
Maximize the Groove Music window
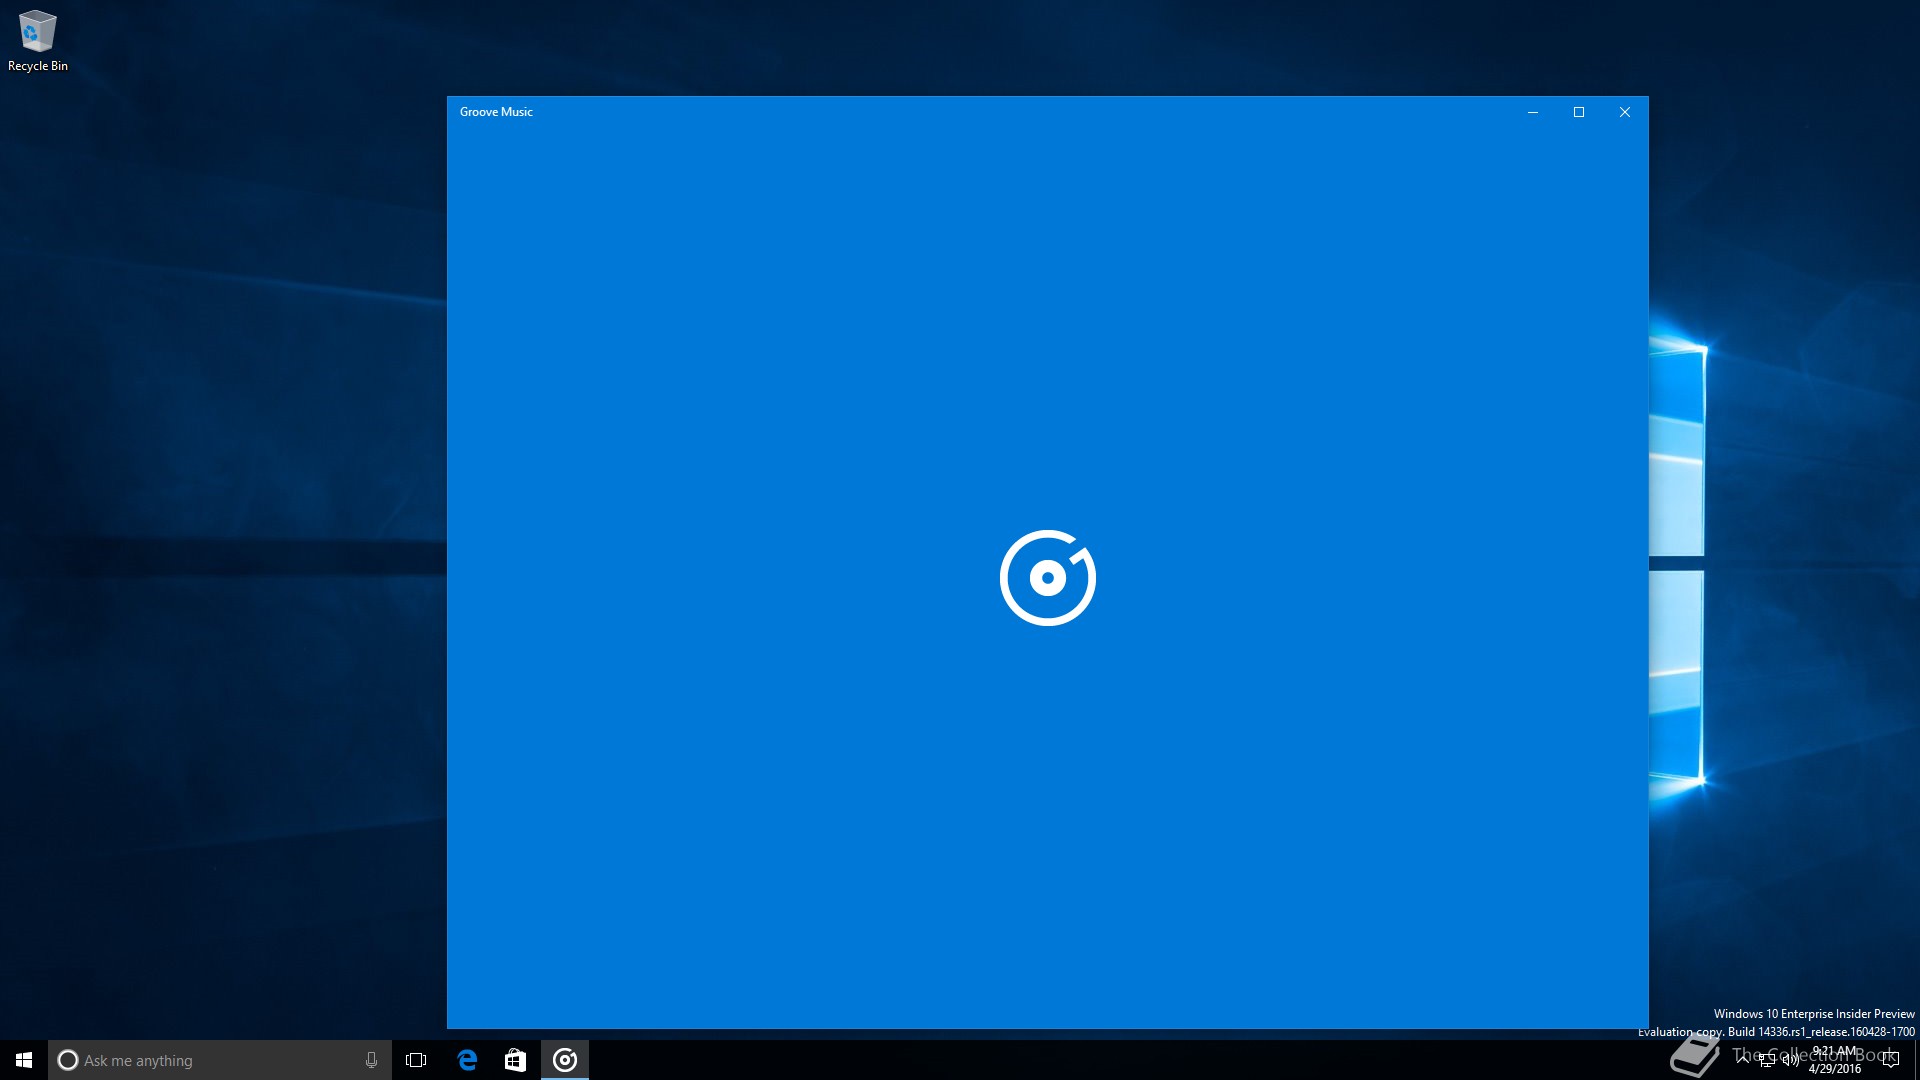[x=1579, y=112]
